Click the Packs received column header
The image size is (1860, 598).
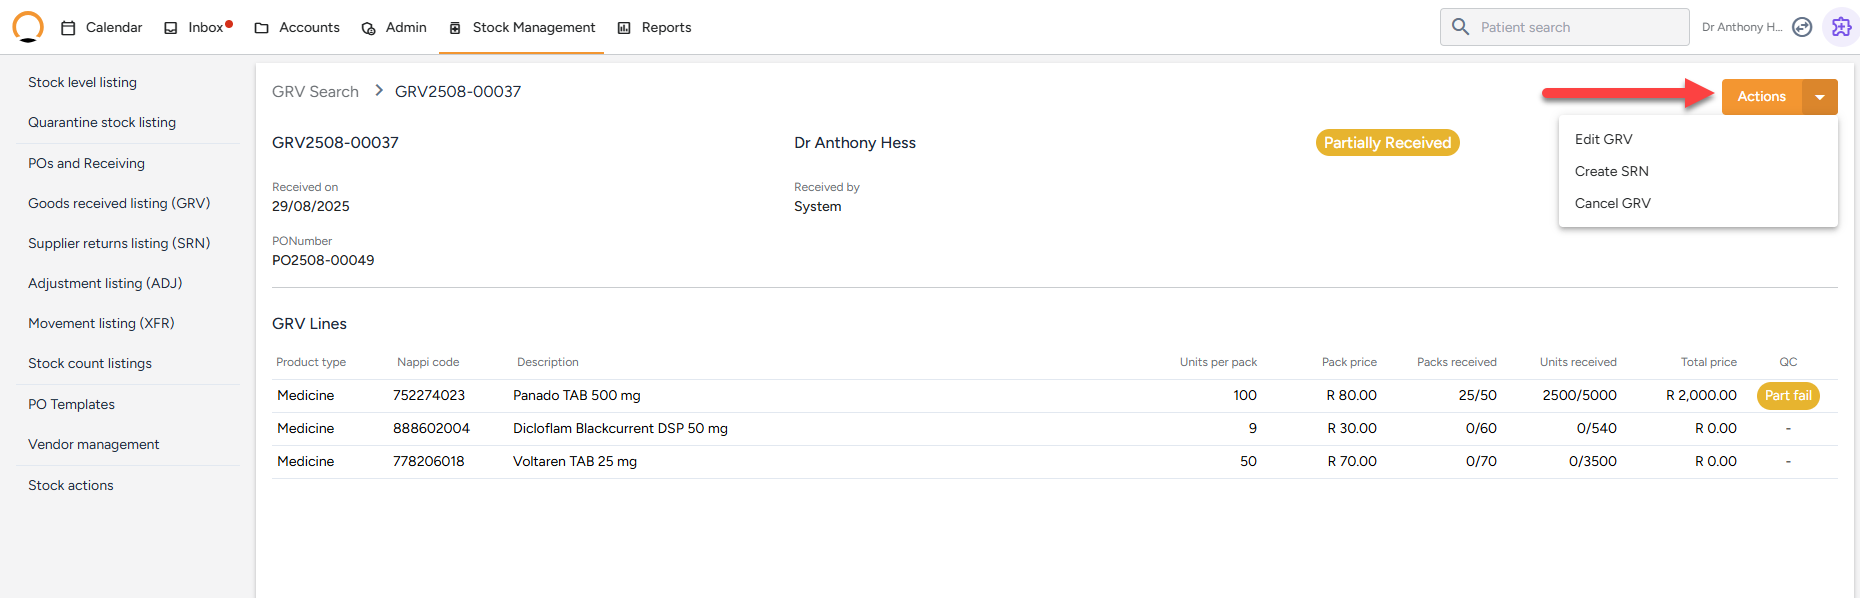tap(1457, 362)
